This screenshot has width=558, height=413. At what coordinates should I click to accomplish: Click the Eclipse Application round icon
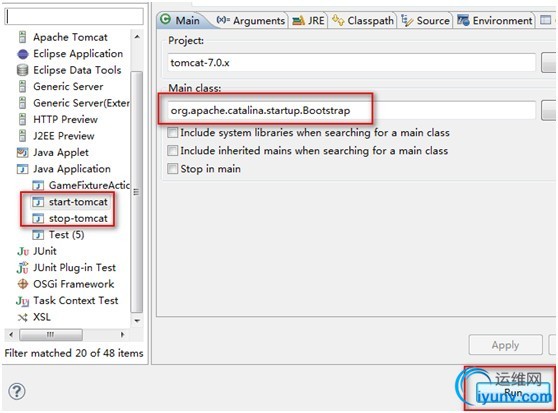pyautogui.click(x=22, y=54)
